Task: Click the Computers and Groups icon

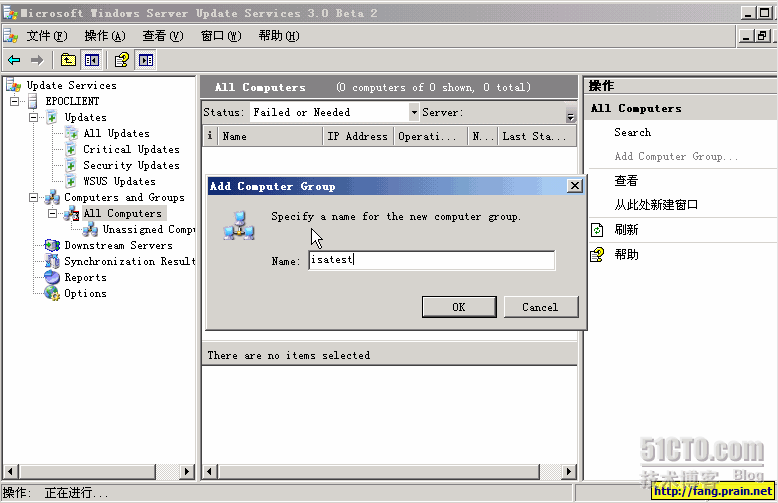Action: click(x=52, y=197)
